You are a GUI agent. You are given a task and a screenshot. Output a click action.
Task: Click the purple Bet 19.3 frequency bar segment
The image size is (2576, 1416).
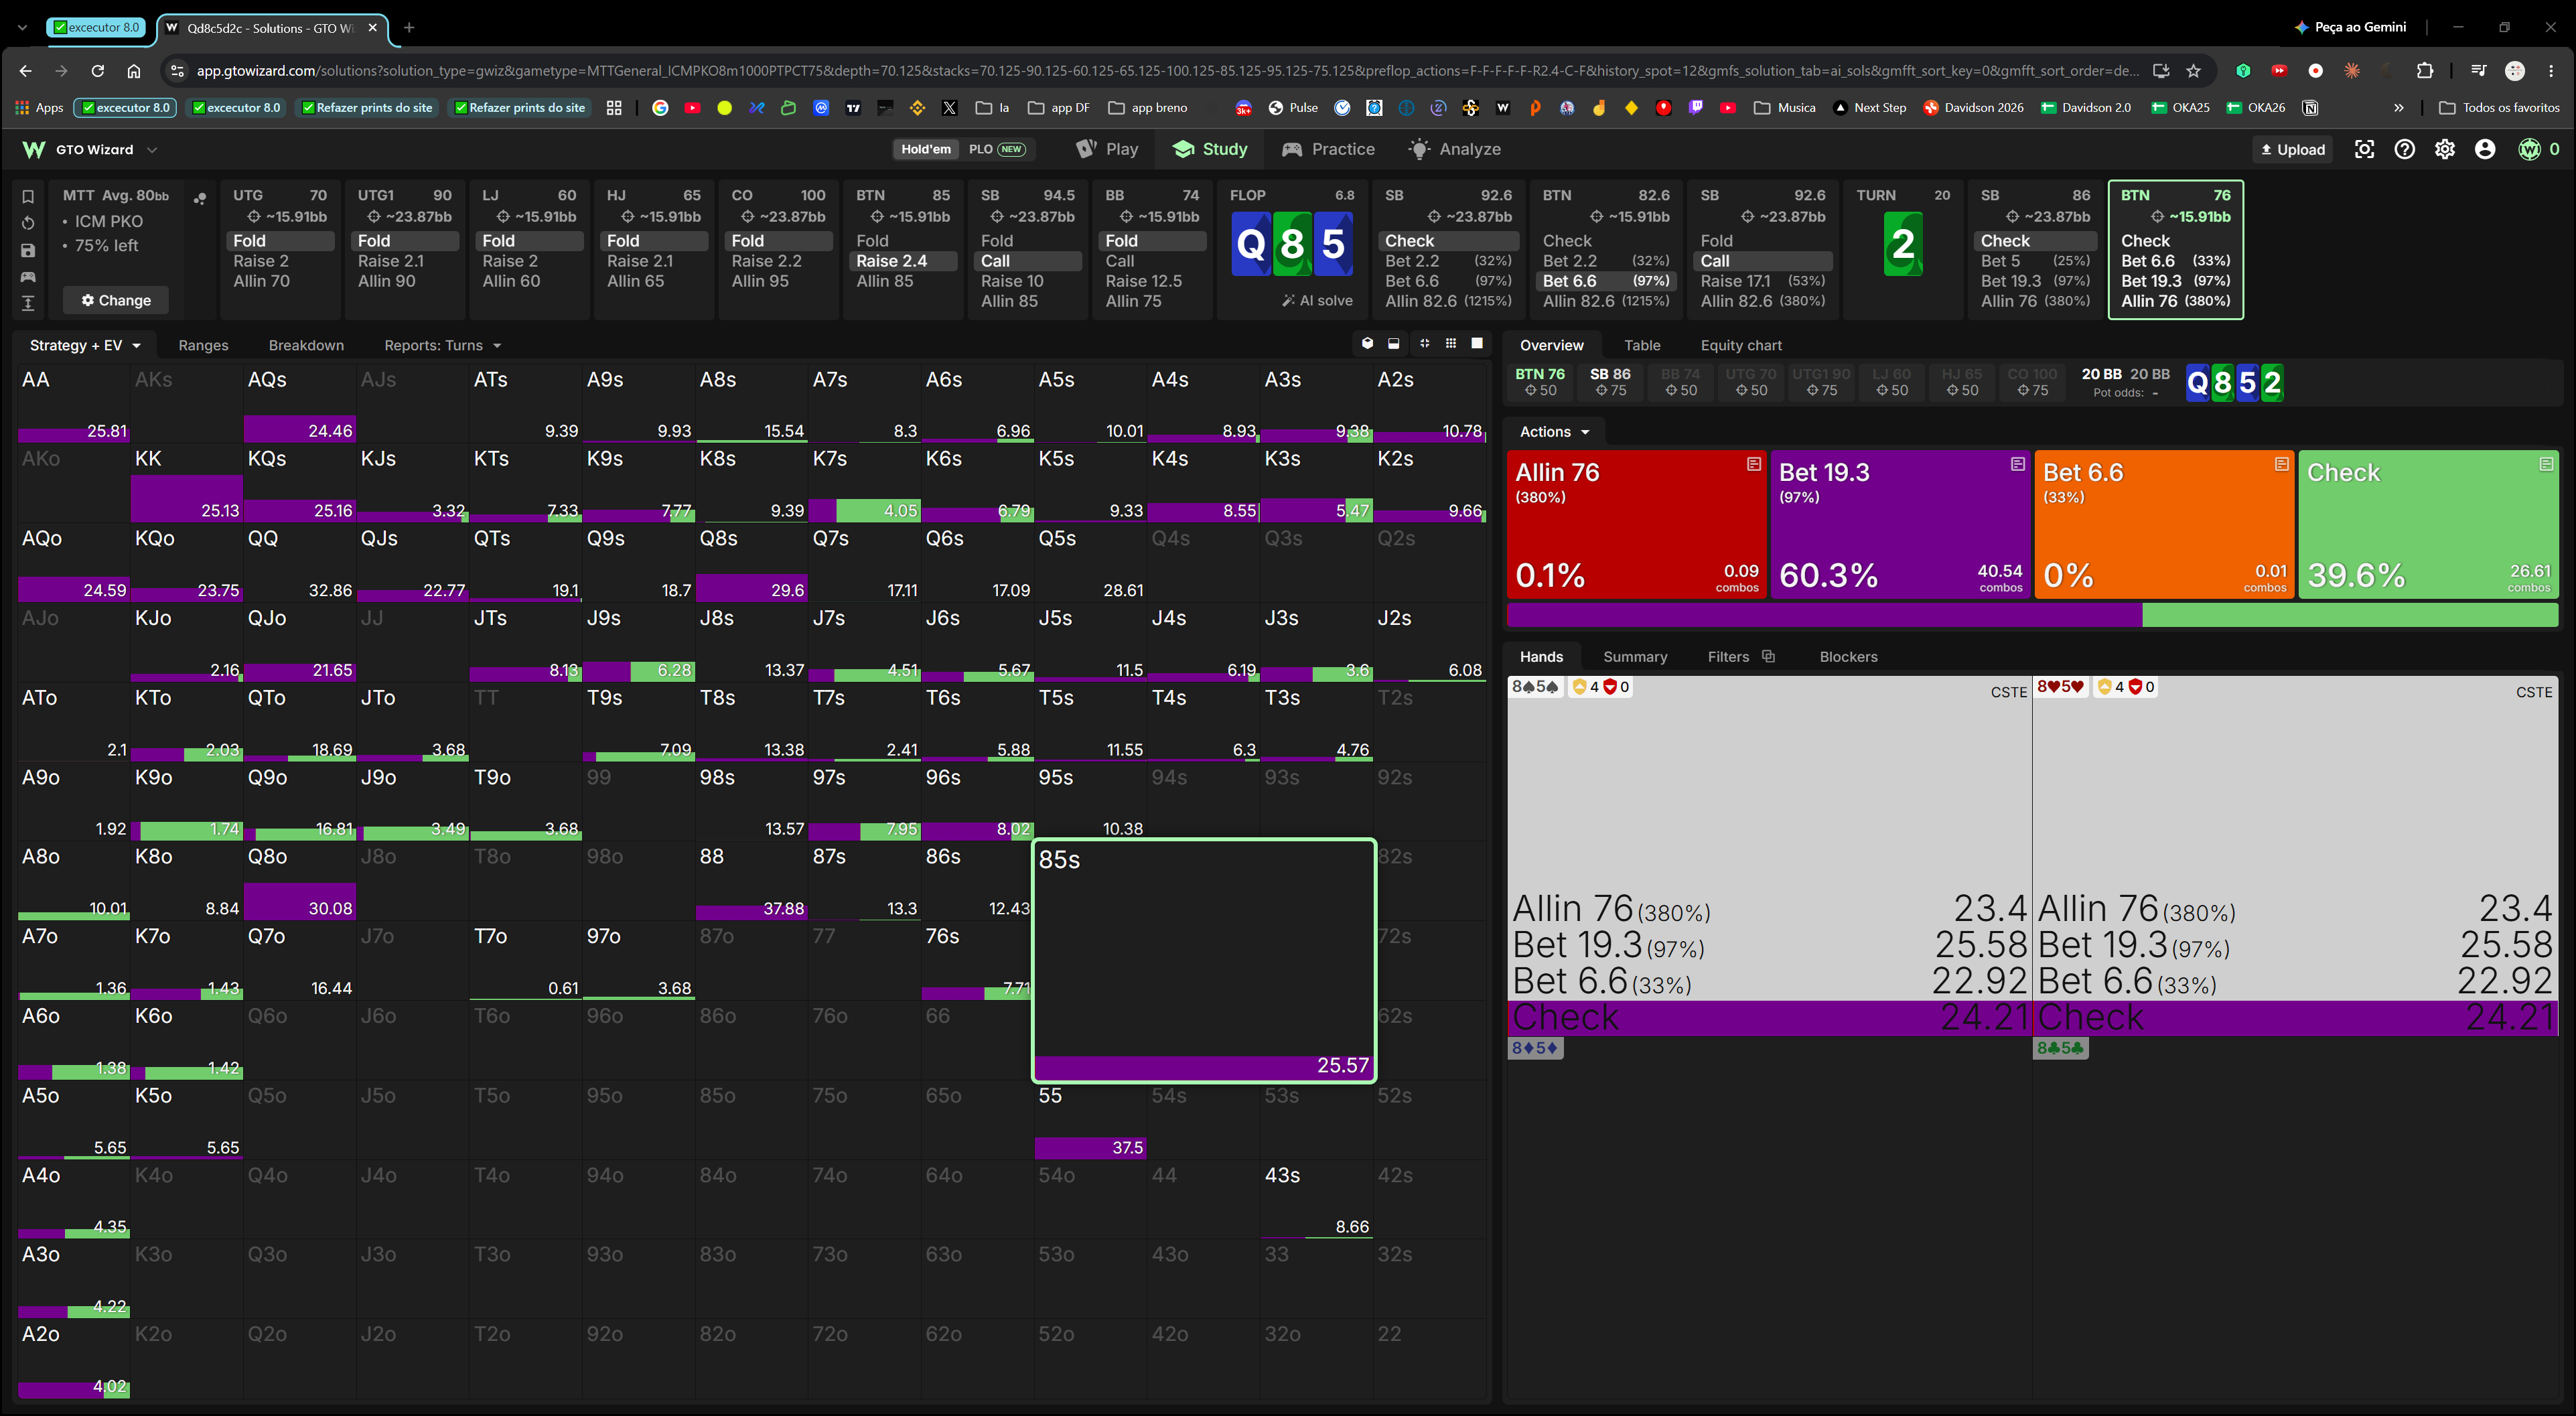[x=1824, y=615]
